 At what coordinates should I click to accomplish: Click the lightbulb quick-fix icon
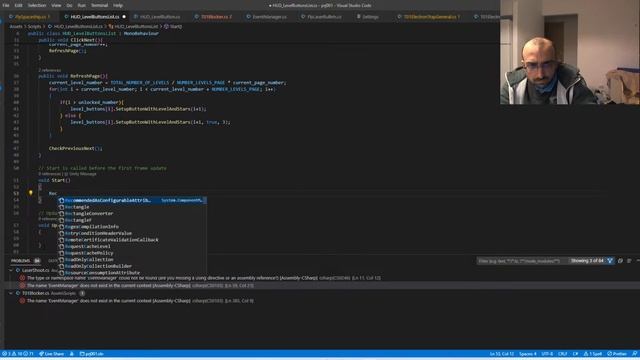point(31,193)
